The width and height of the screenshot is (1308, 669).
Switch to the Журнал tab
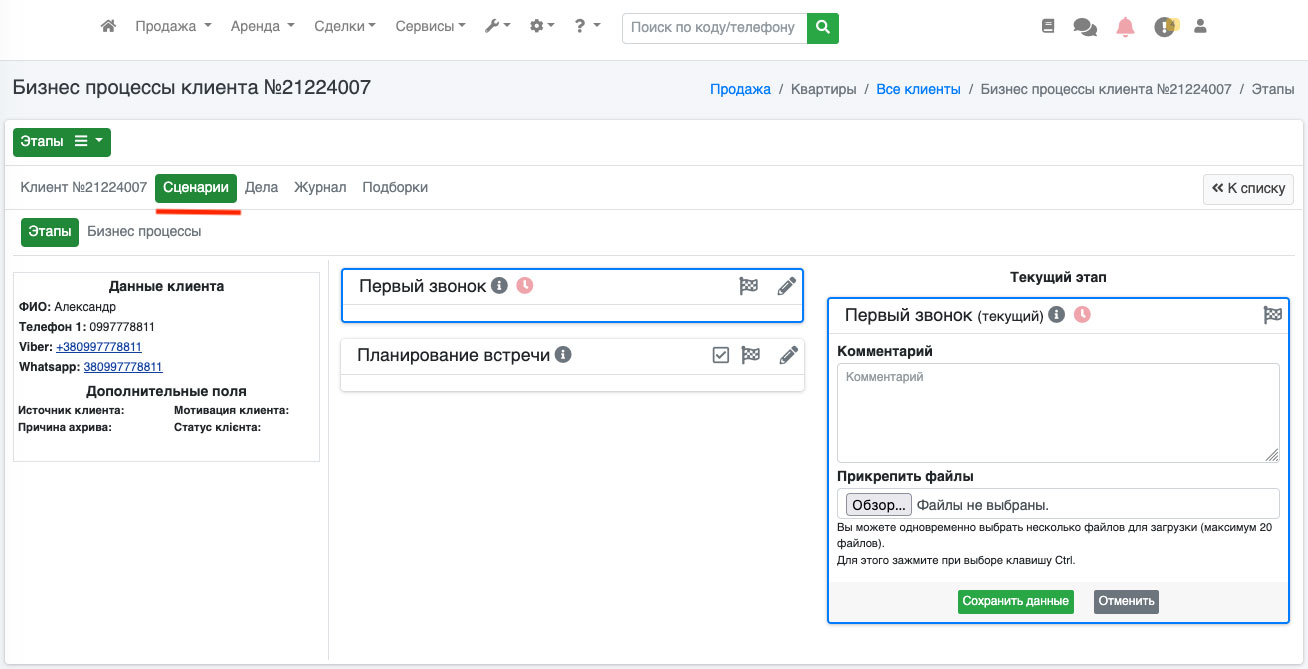320,187
